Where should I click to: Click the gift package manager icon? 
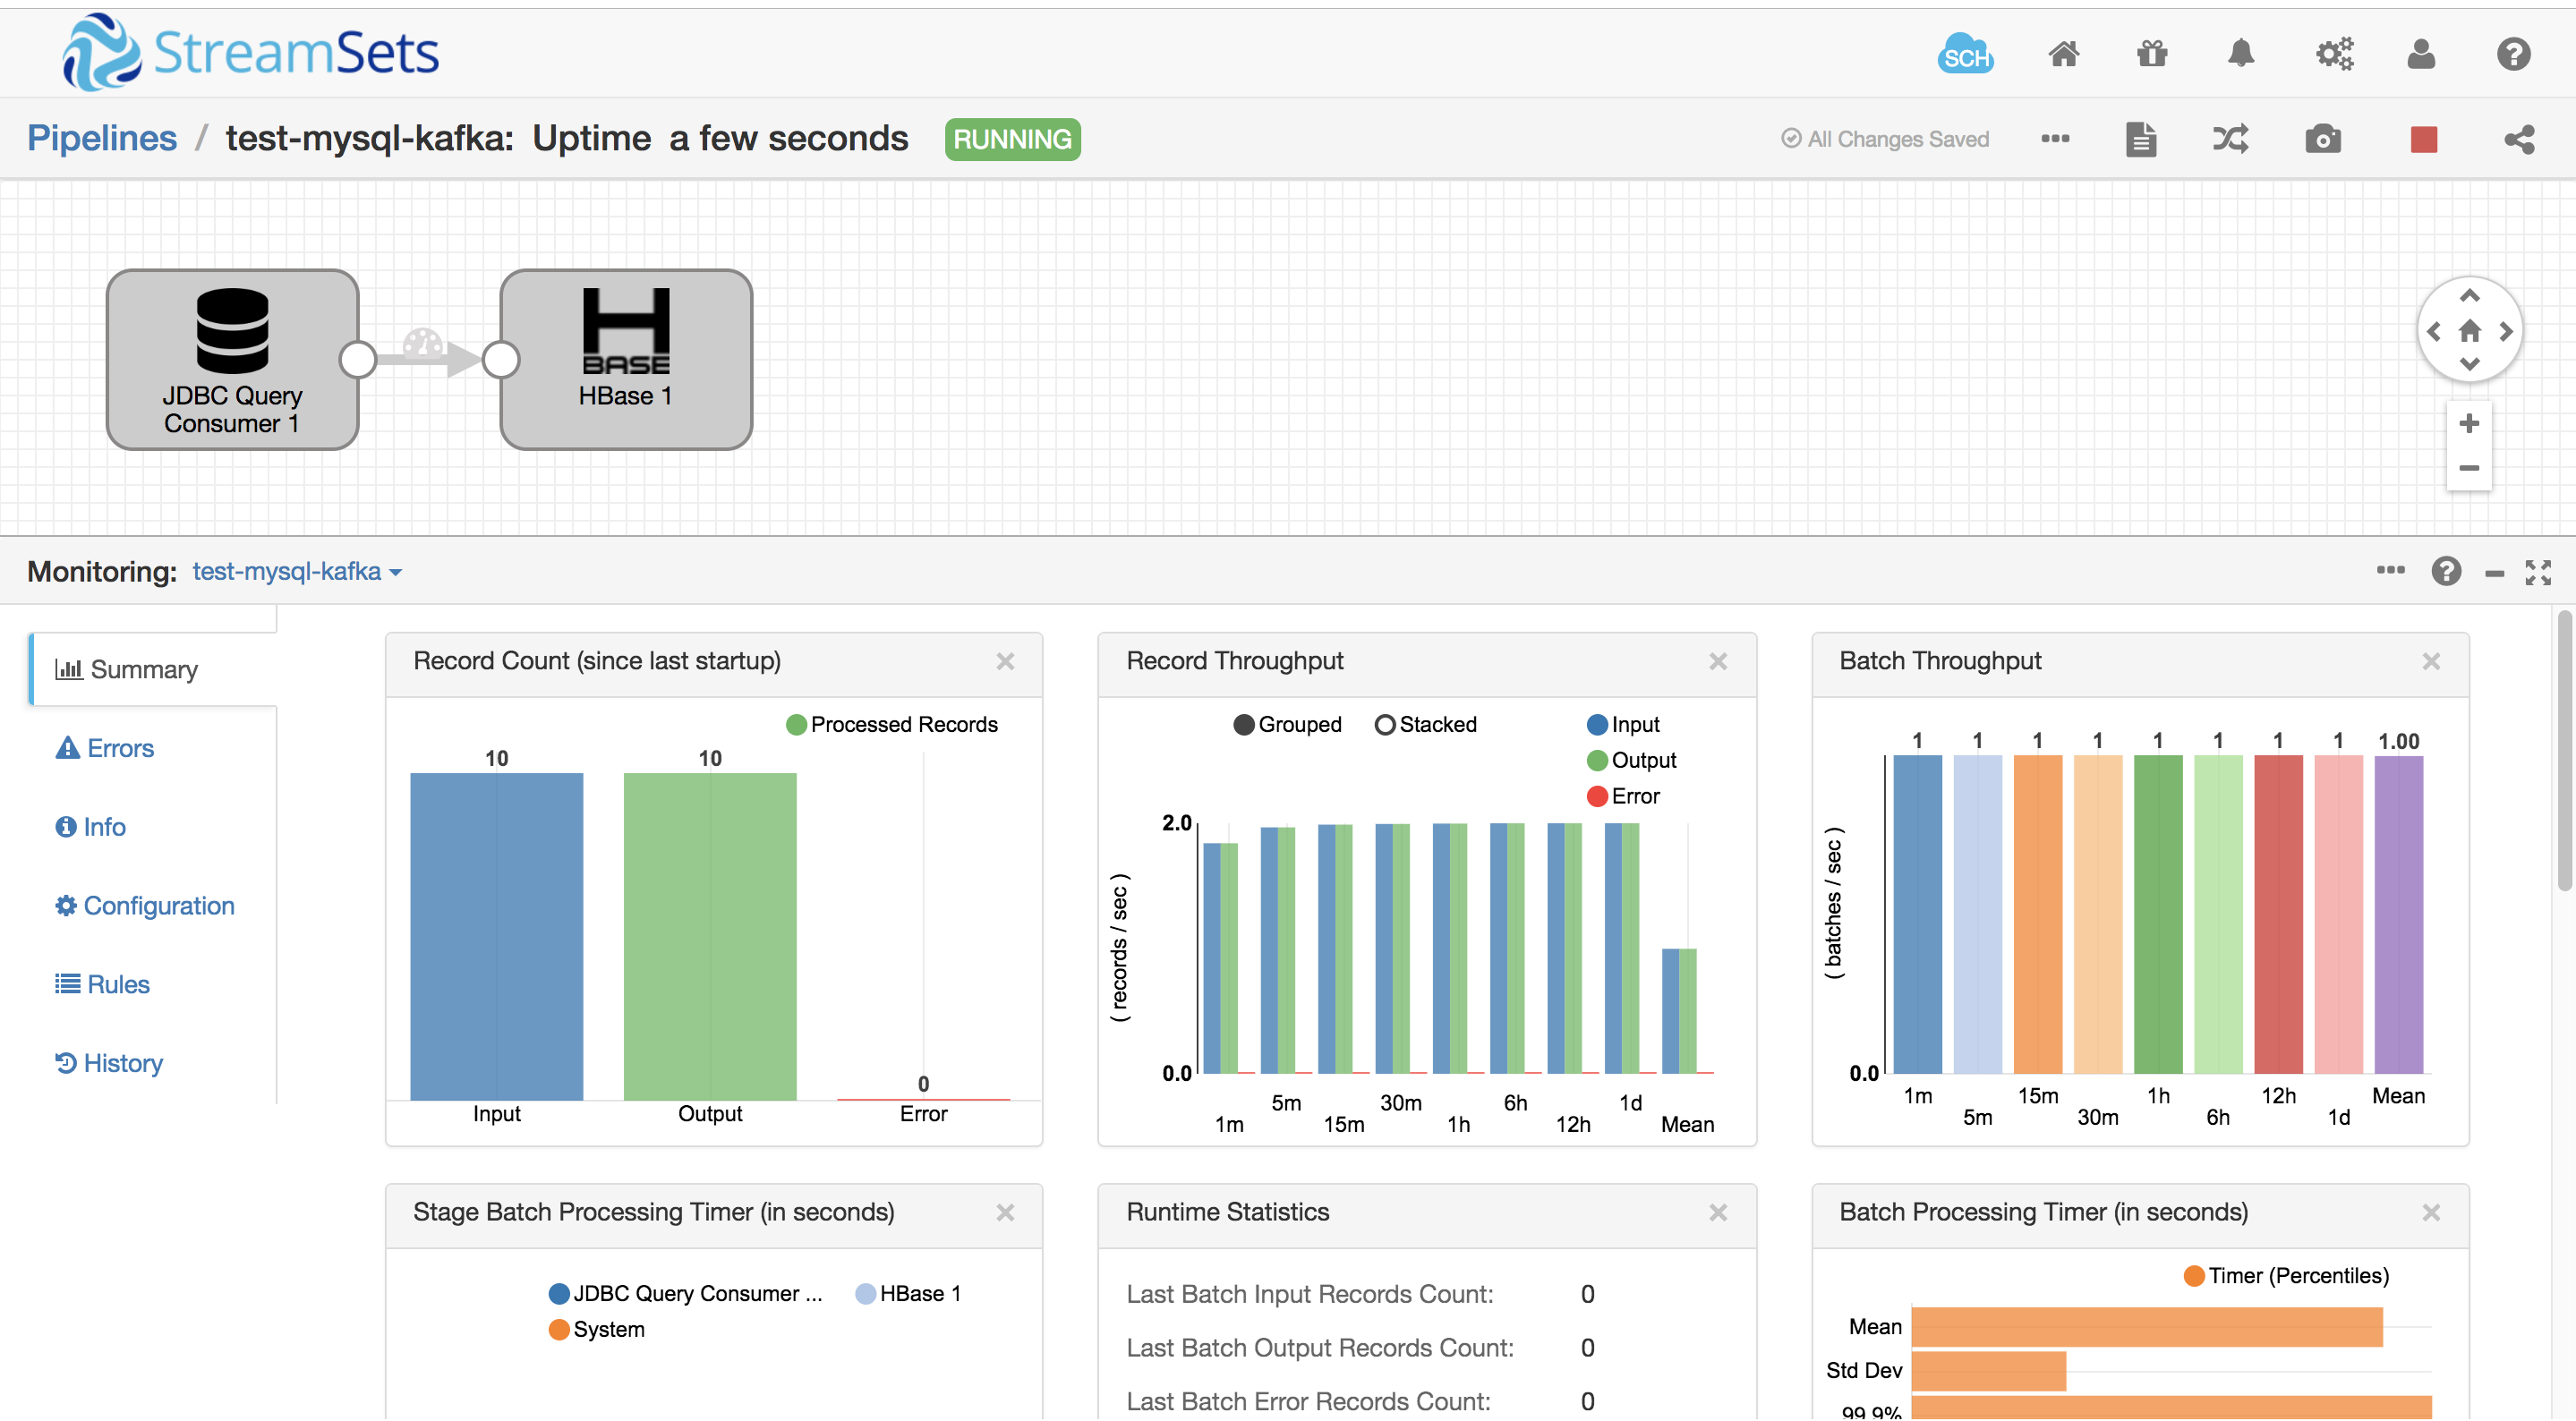click(2152, 53)
